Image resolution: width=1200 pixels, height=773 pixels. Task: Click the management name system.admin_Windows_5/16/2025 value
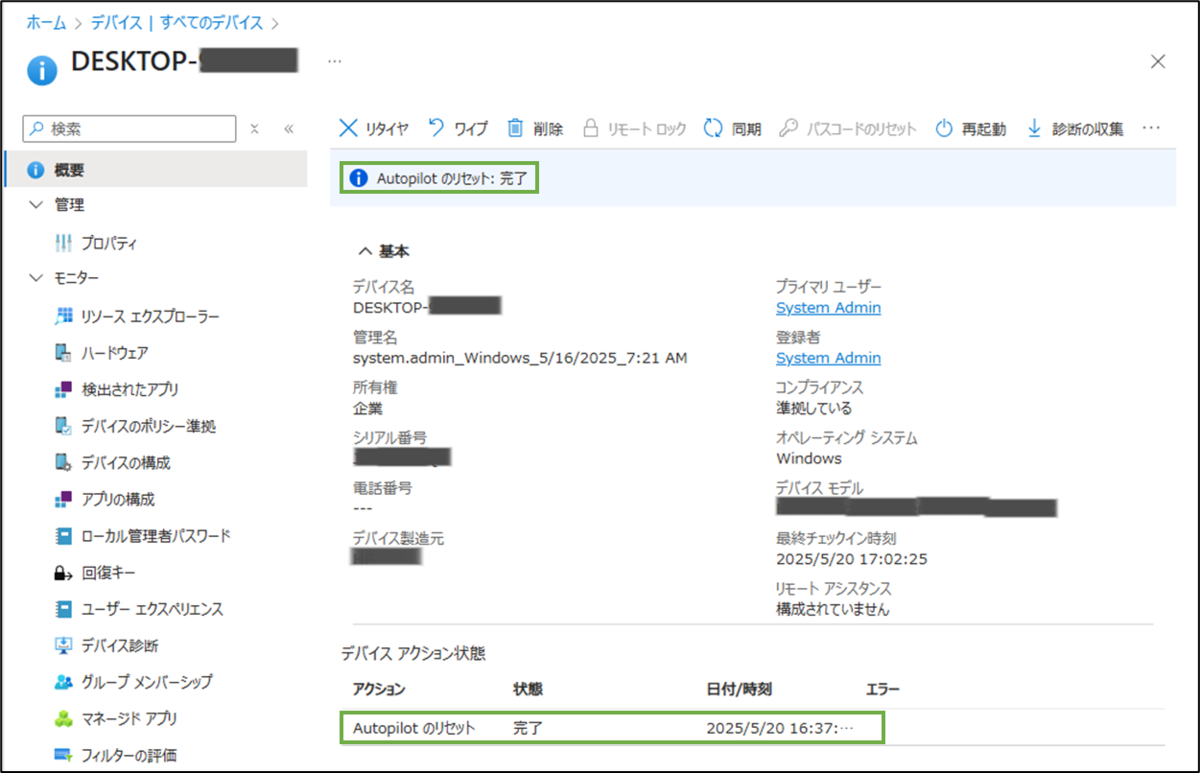point(520,357)
